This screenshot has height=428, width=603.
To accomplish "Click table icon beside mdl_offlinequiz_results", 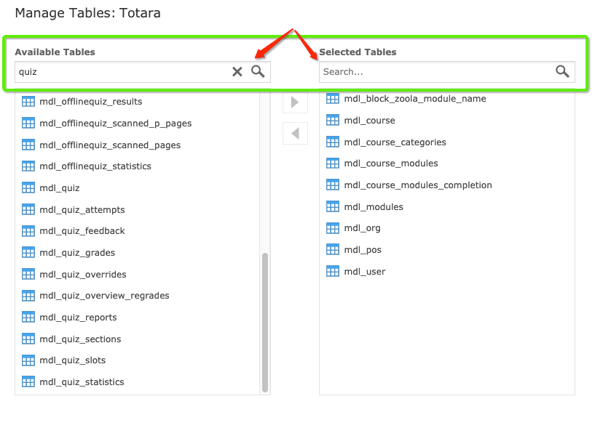I will click(28, 102).
